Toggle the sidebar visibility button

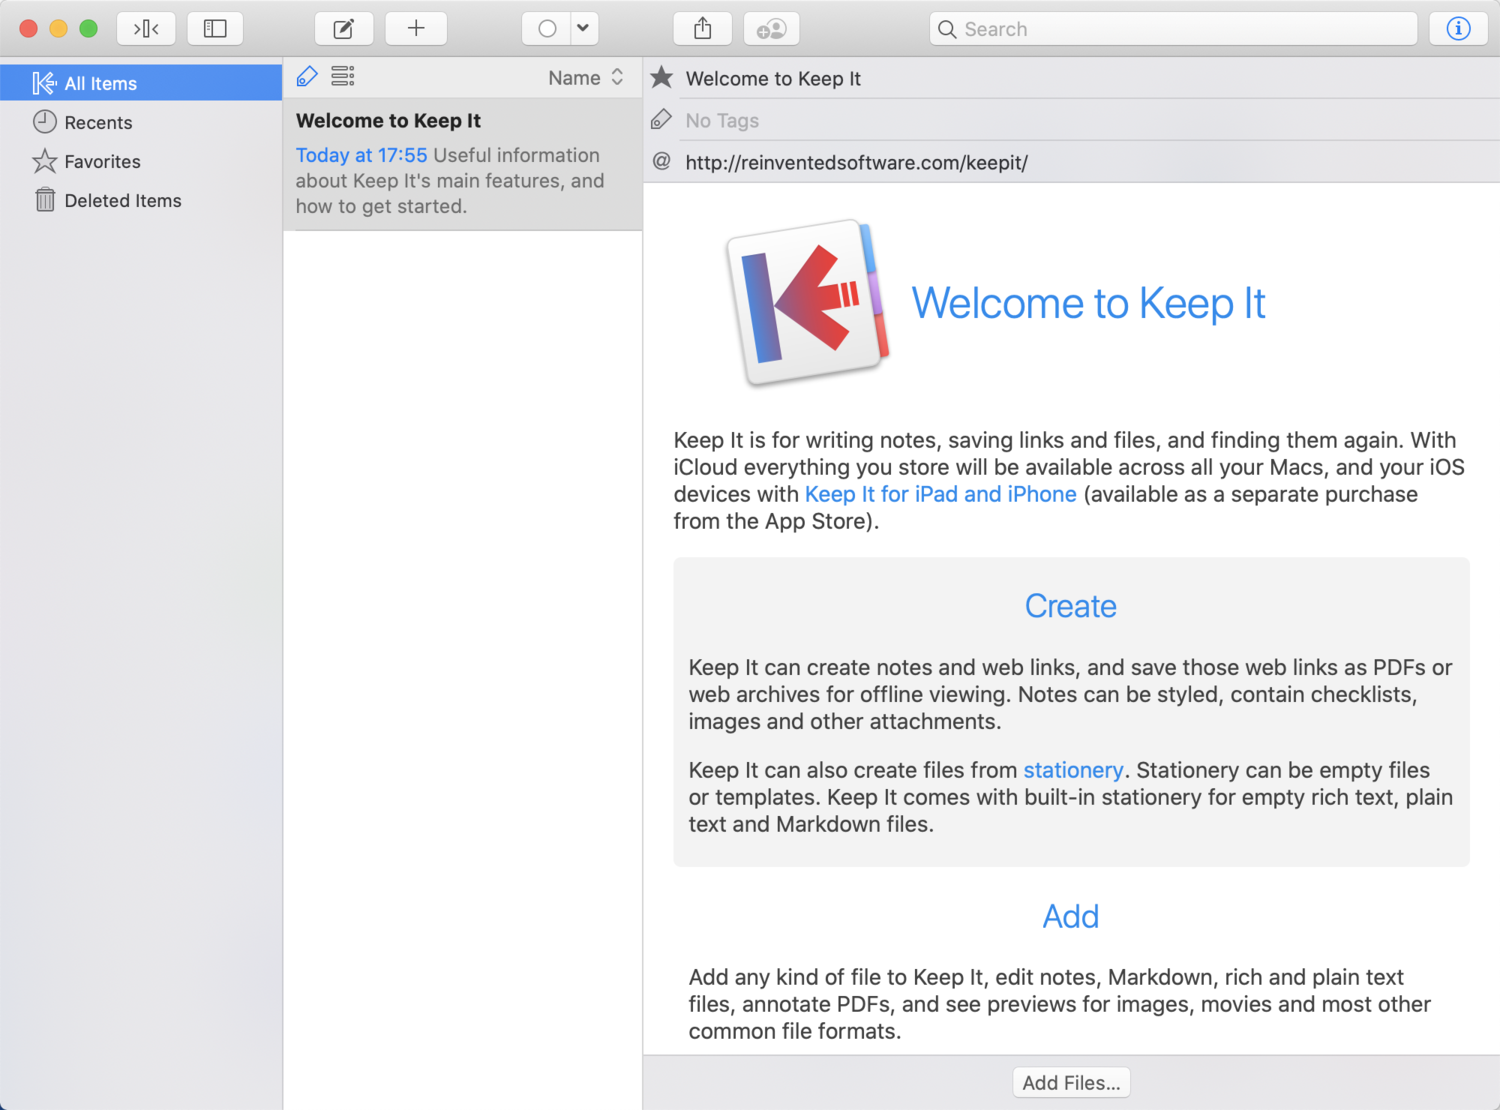click(215, 29)
